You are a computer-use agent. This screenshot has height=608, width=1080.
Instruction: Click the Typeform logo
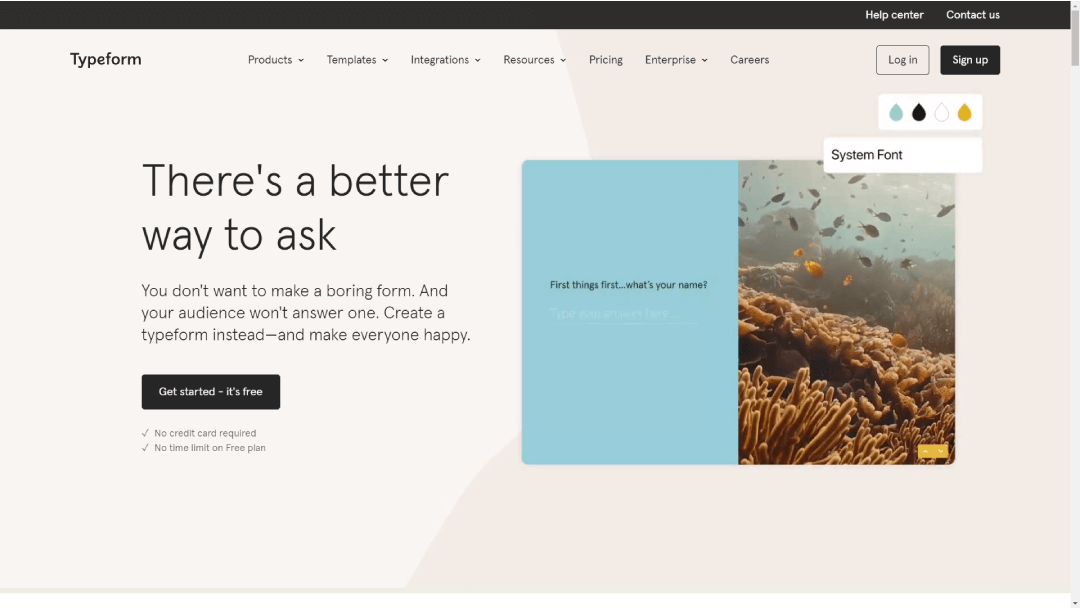click(x=105, y=59)
